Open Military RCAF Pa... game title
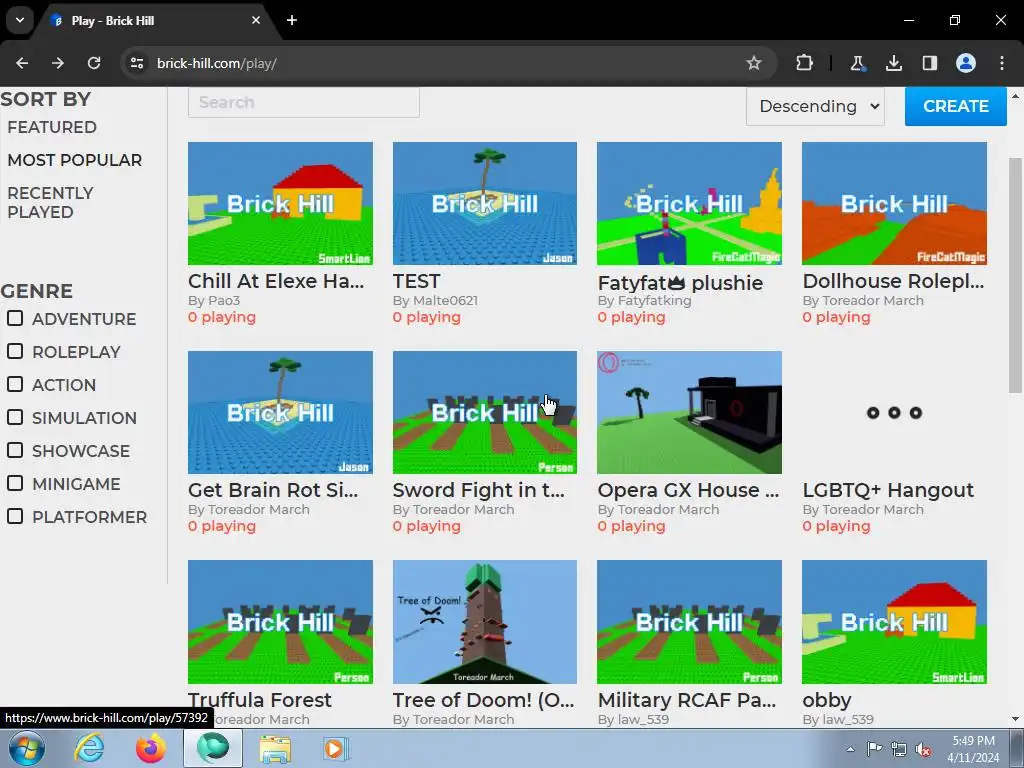The image size is (1024, 768). 687,699
